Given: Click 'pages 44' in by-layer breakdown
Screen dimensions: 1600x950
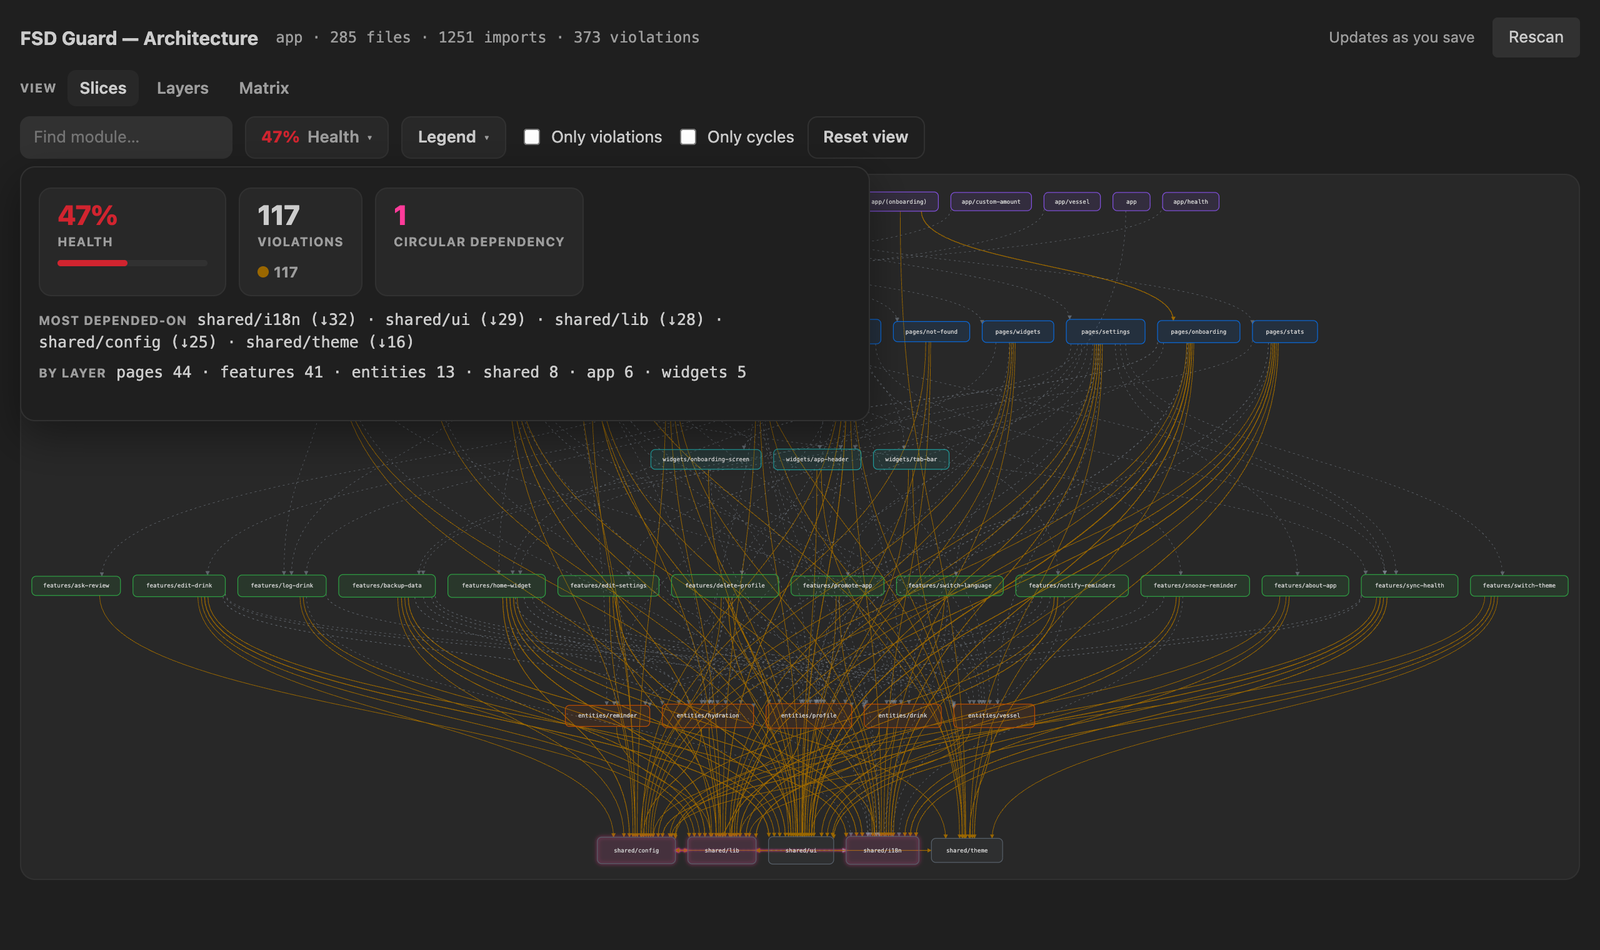Looking at the screenshot, I should tap(154, 372).
